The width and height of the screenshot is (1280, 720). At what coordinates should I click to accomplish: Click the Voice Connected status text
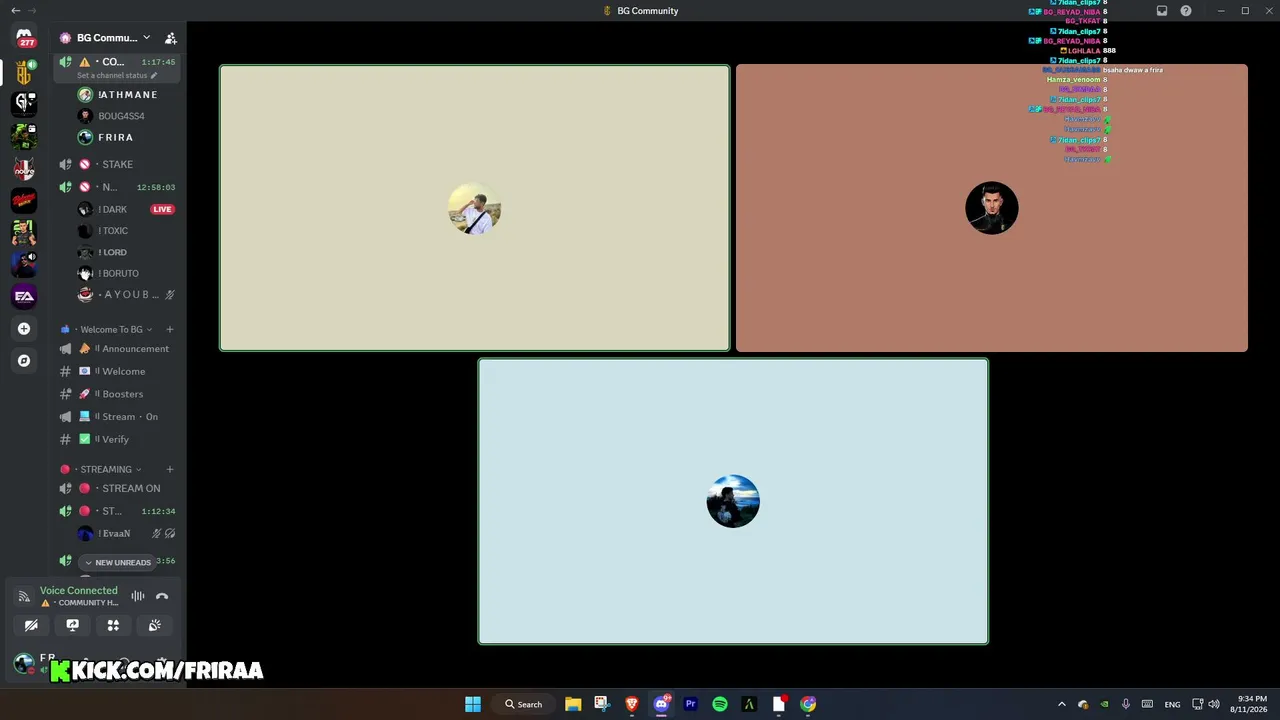click(x=78, y=591)
